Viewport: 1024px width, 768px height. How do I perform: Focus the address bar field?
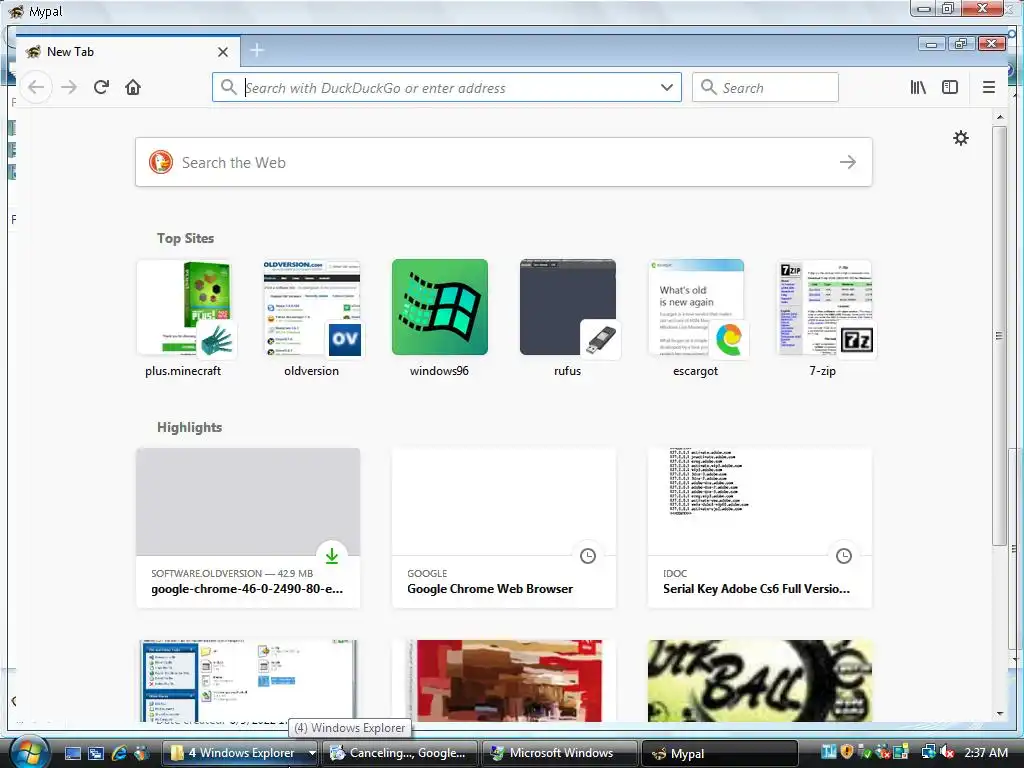click(447, 87)
